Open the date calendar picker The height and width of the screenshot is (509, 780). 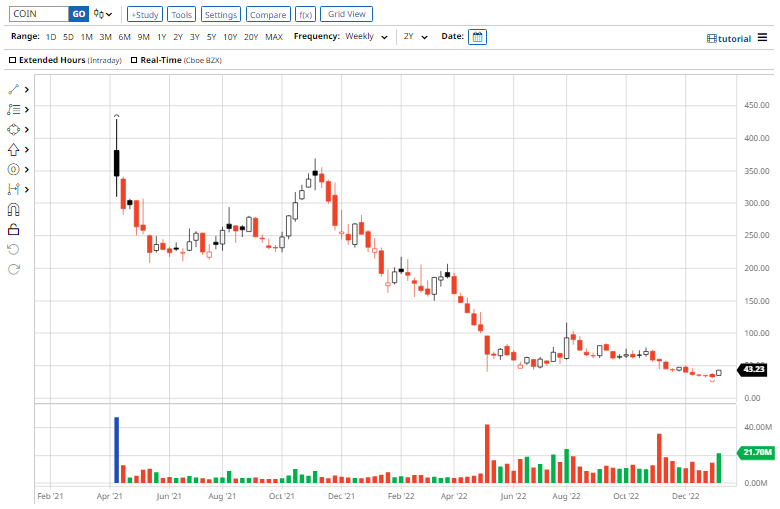point(477,37)
